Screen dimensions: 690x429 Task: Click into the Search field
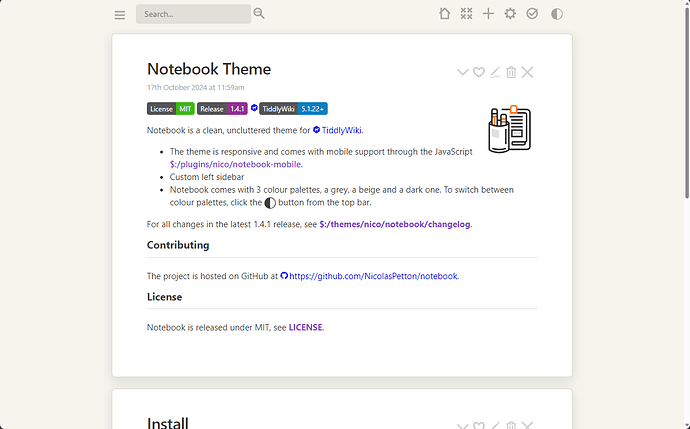pyautogui.click(x=193, y=14)
